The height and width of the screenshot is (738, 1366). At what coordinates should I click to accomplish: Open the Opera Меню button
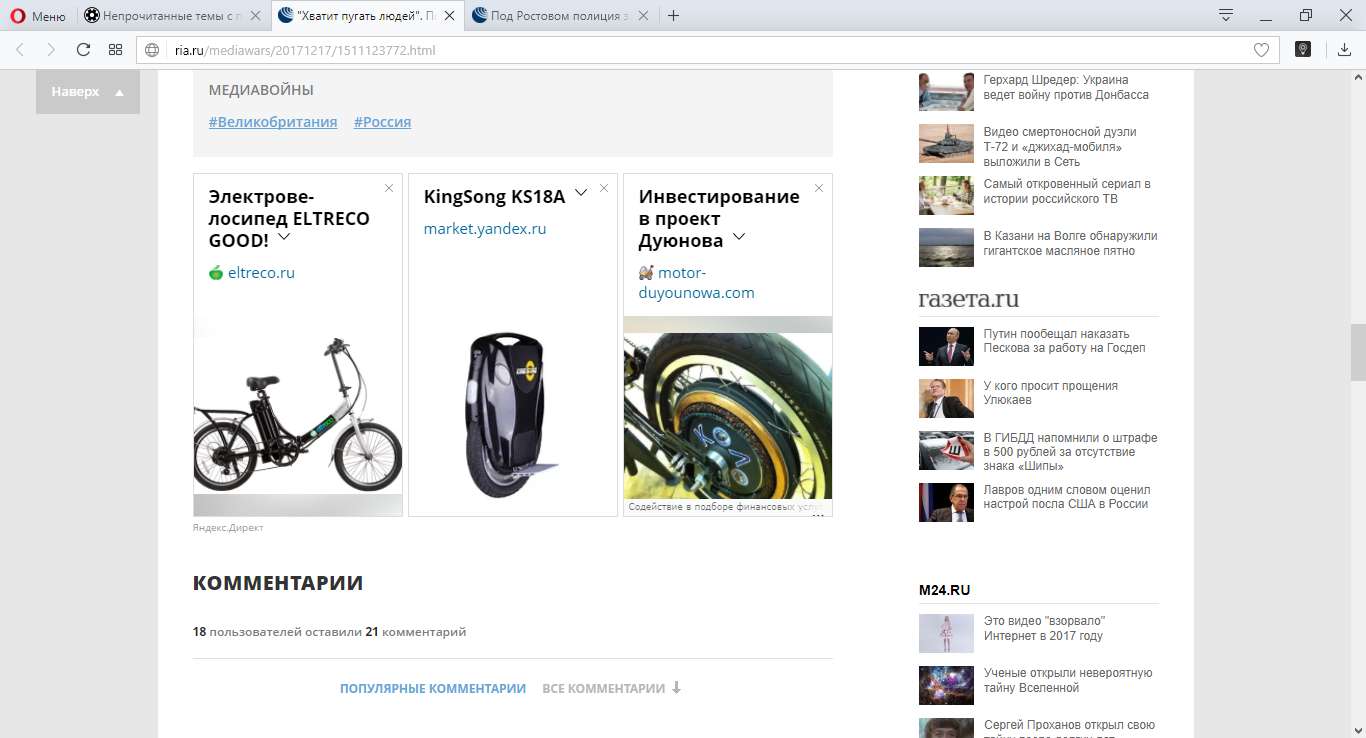(38, 15)
